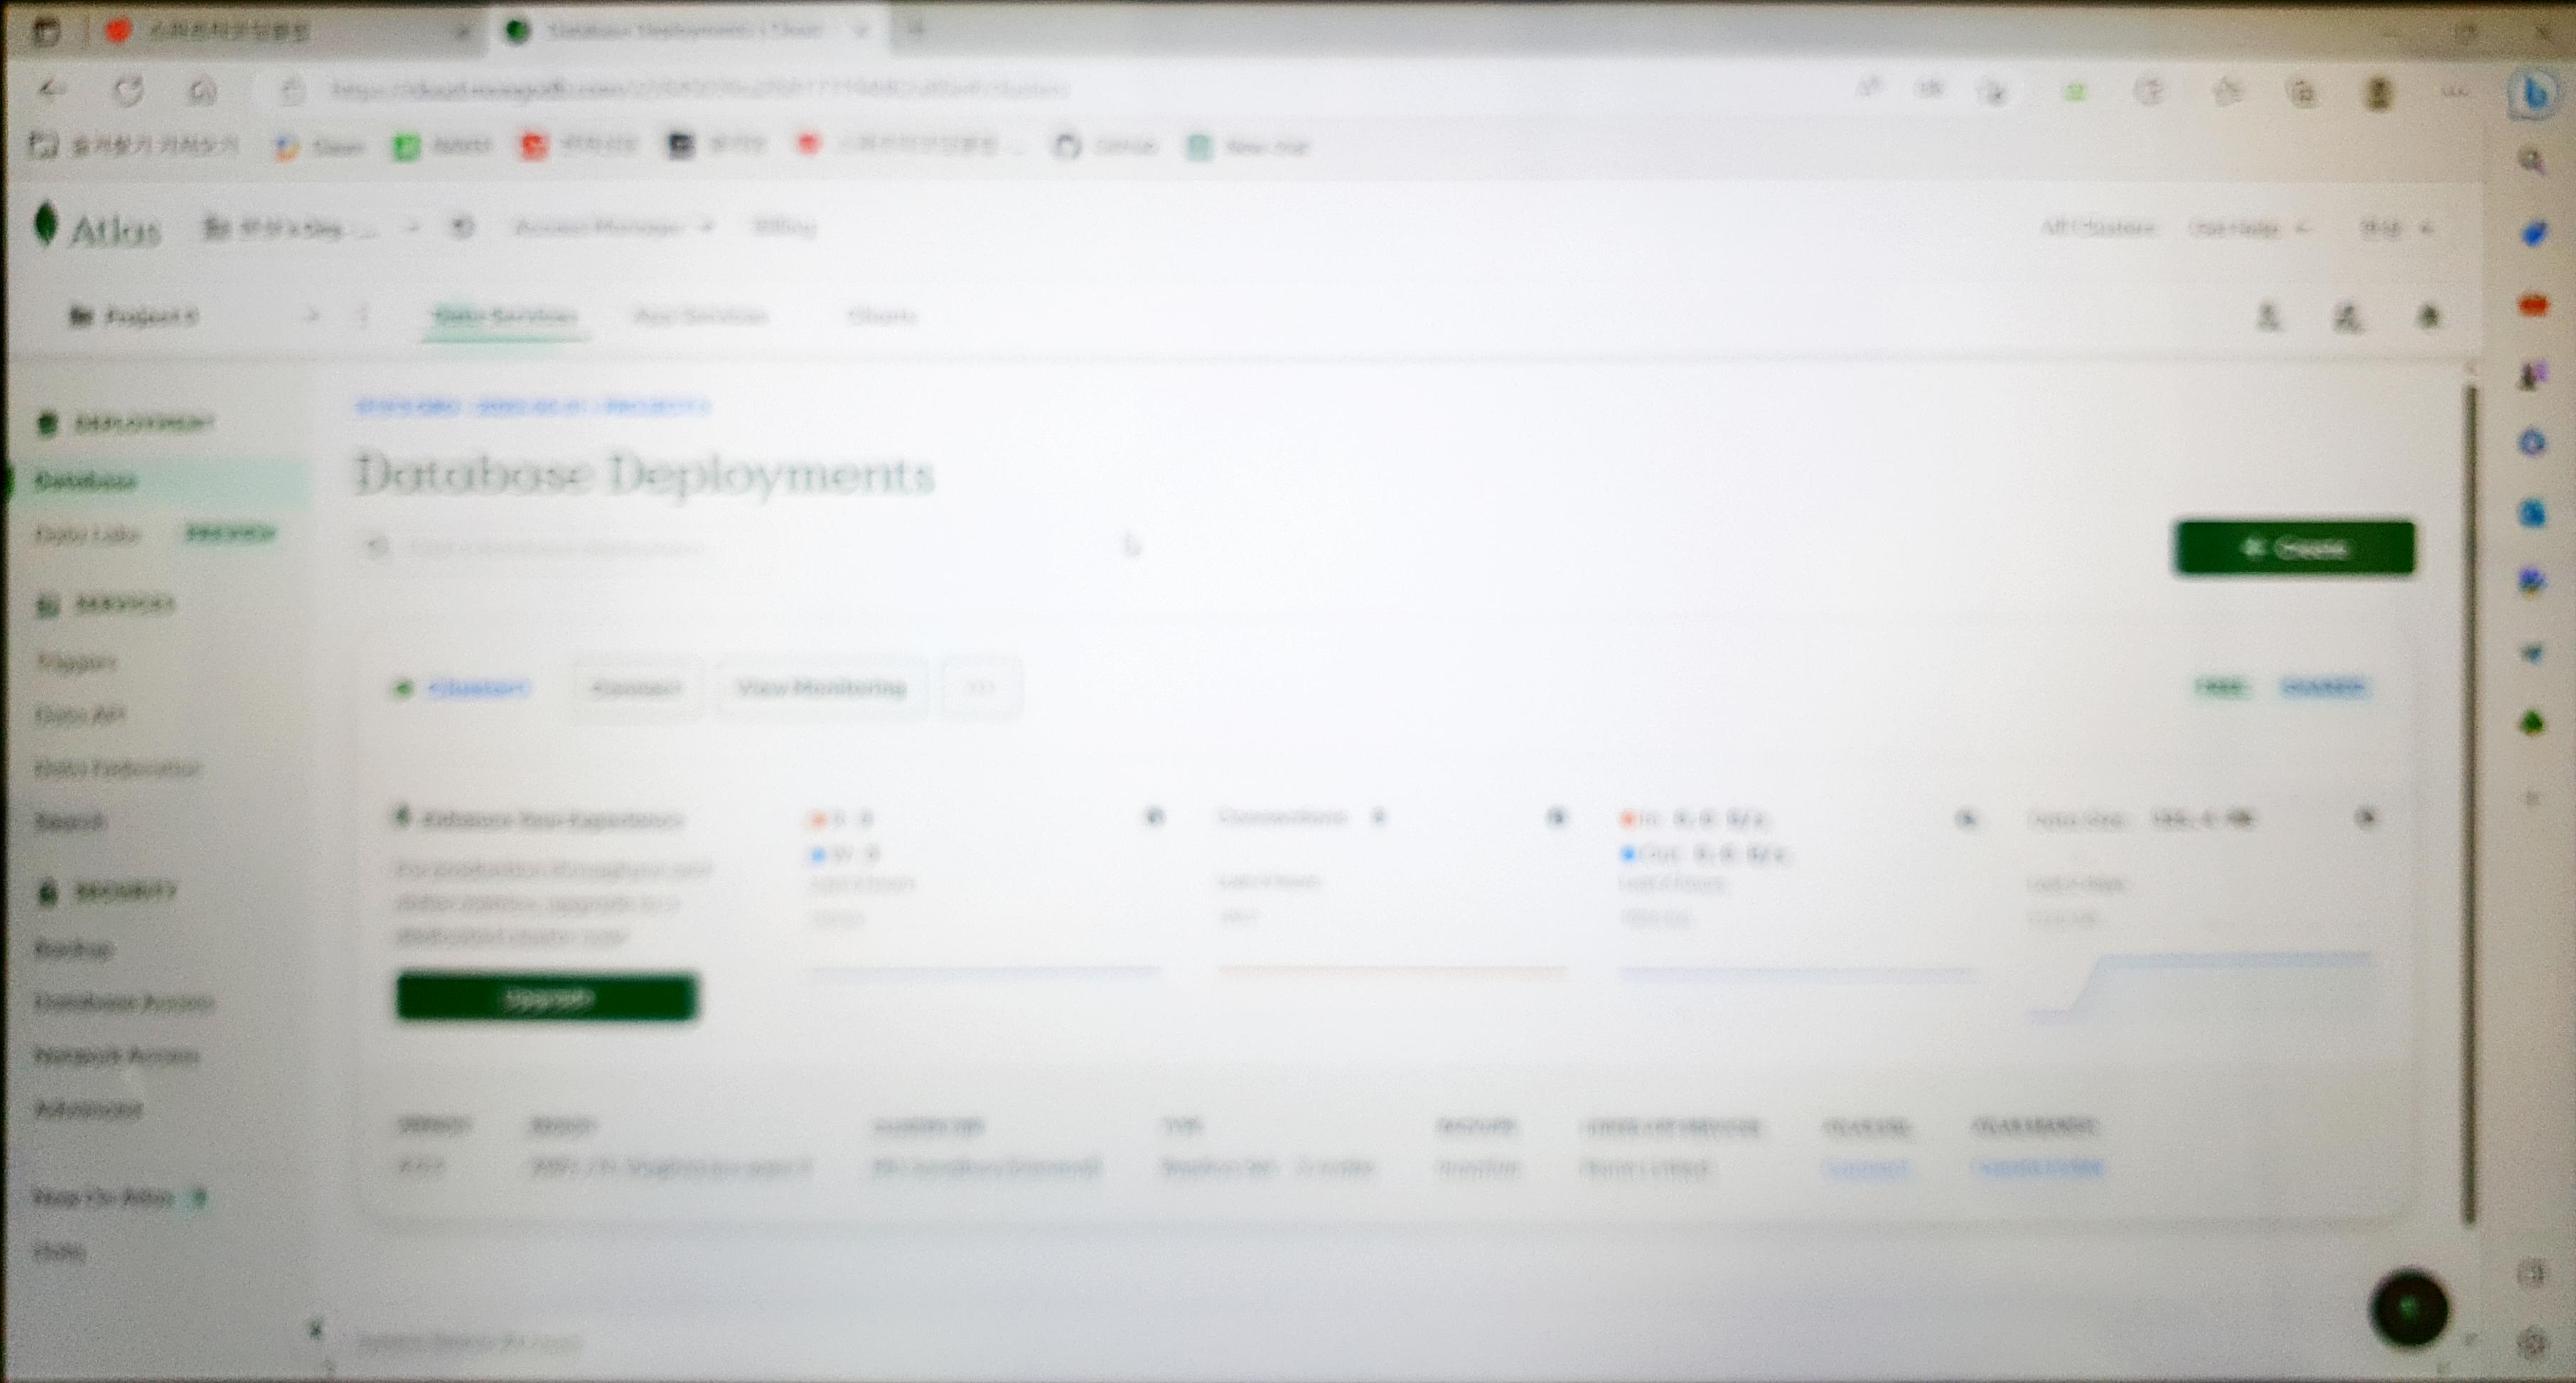Image resolution: width=2576 pixels, height=1383 pixels.
Task: Refresh the current page
Action: pyautogui.click(x=128, y=91)
